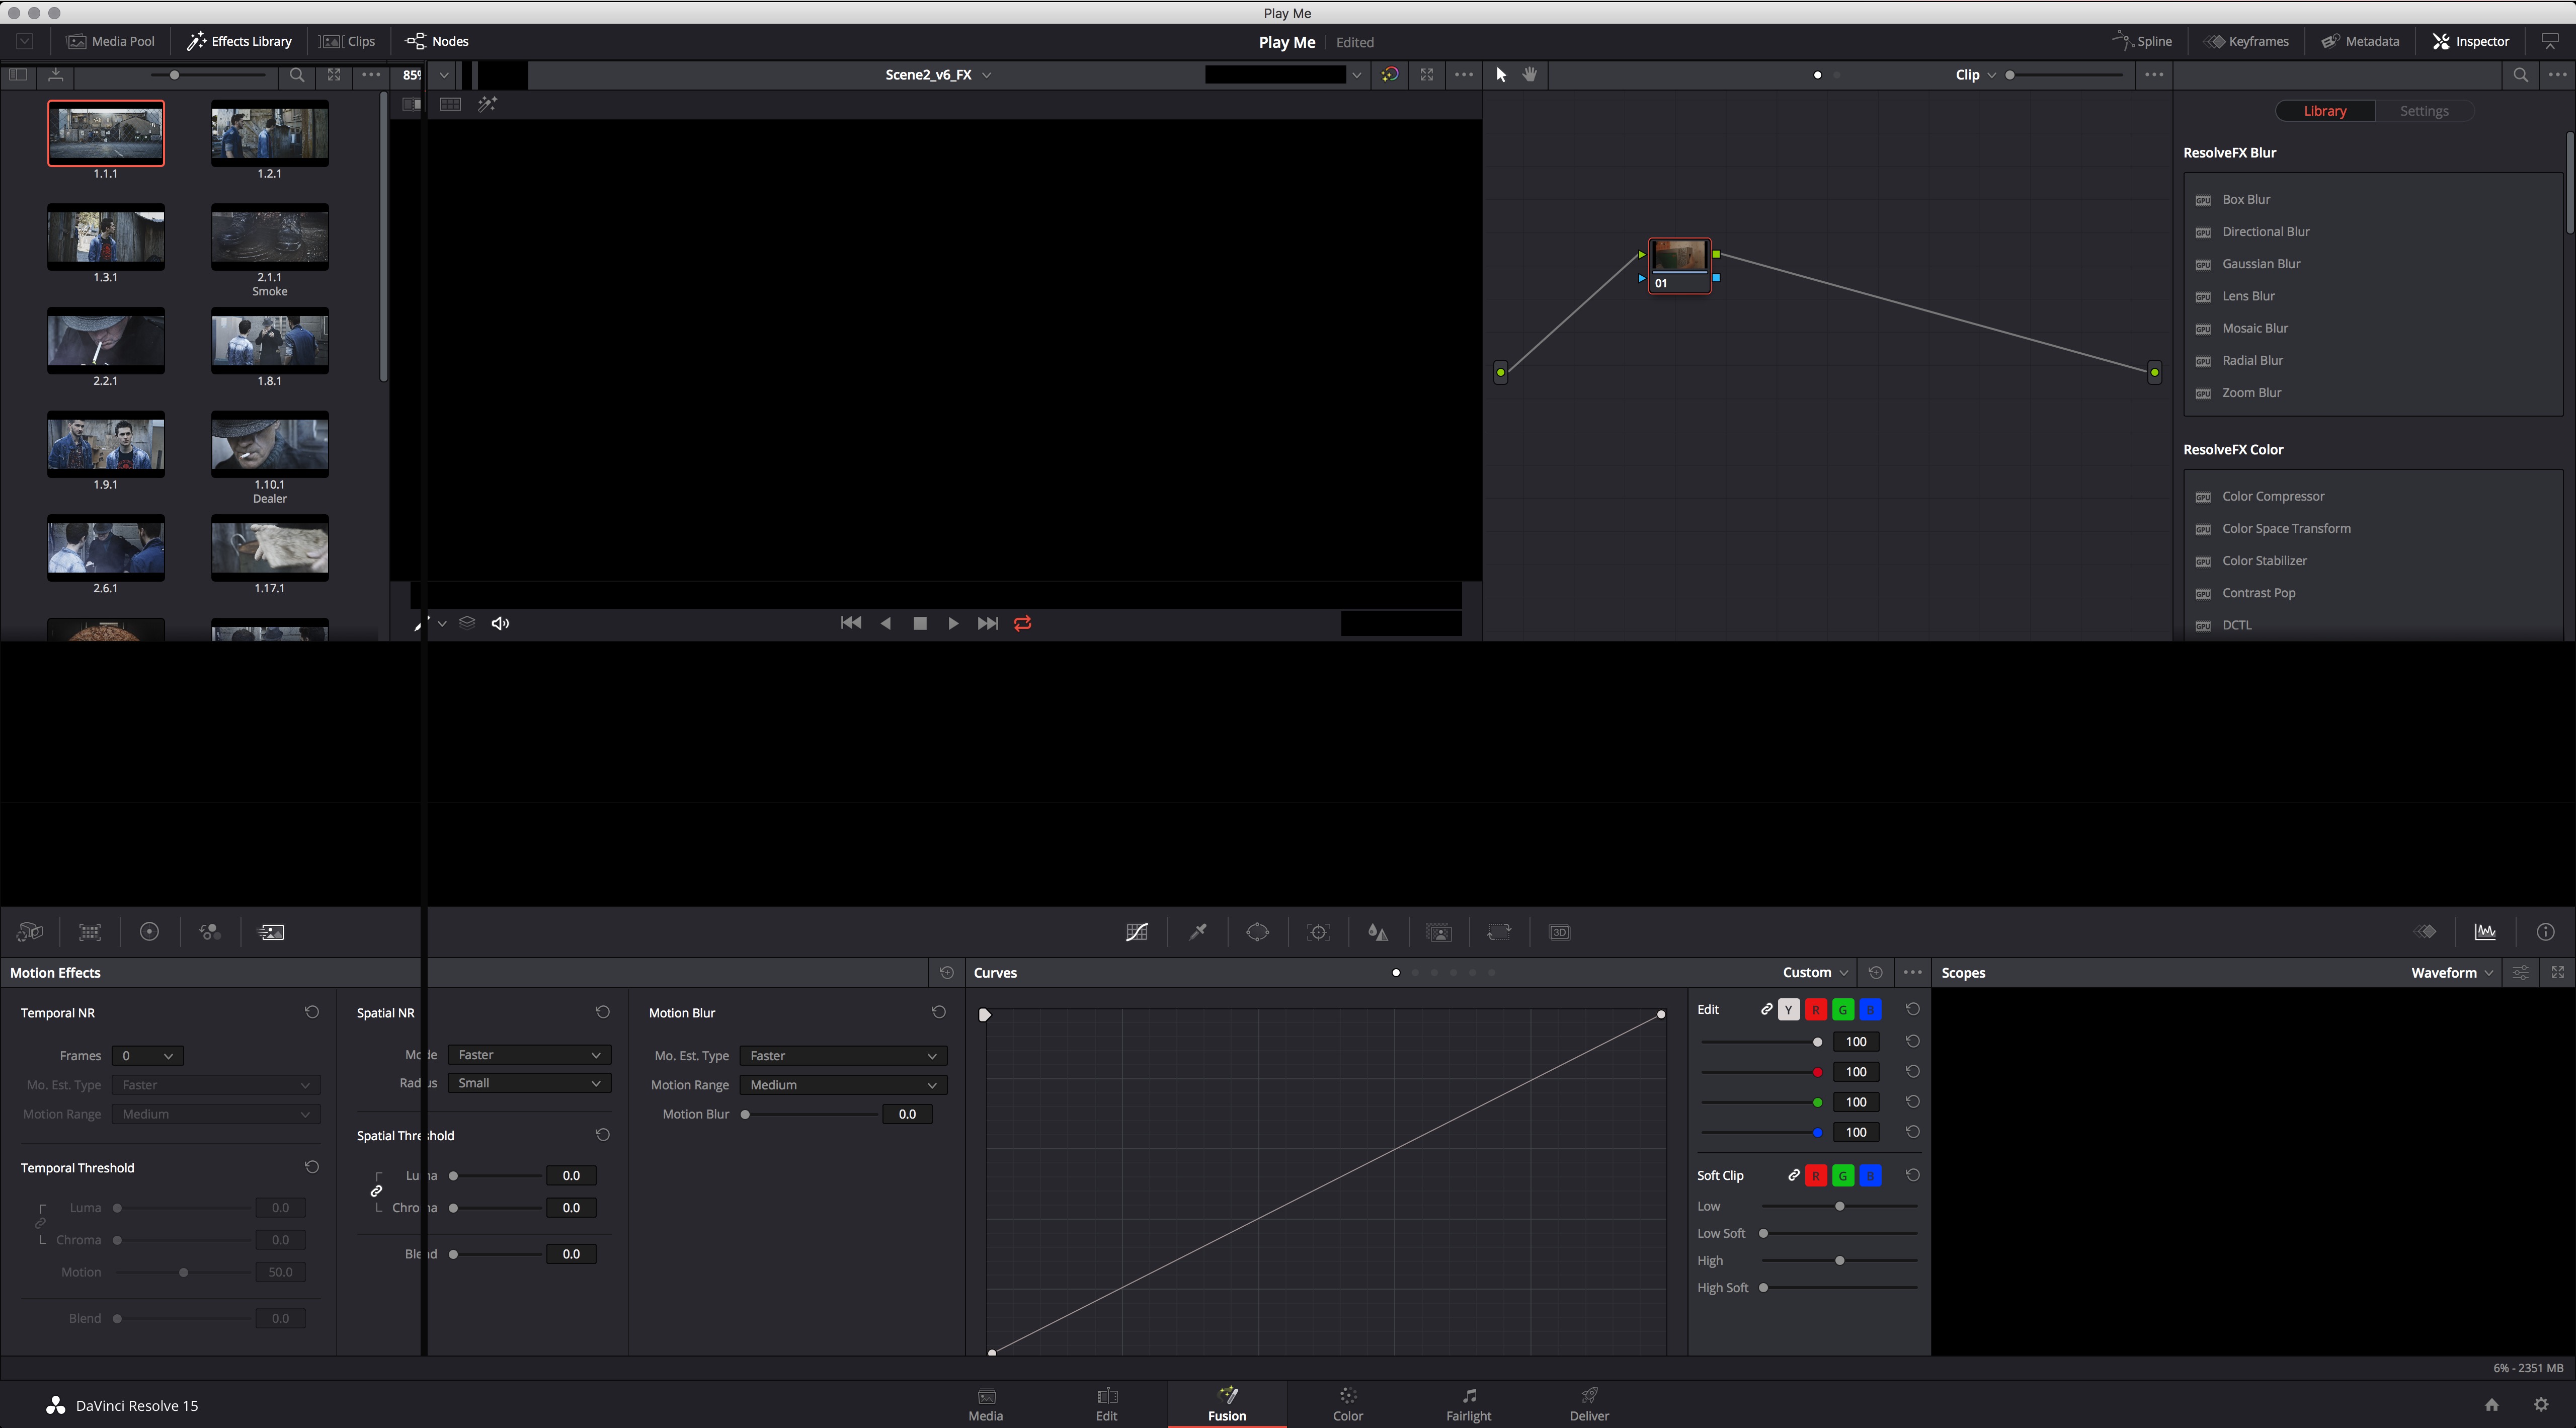
Task: Select the pointer arrow tool in node editor
Action: [x=1501, y=75]
